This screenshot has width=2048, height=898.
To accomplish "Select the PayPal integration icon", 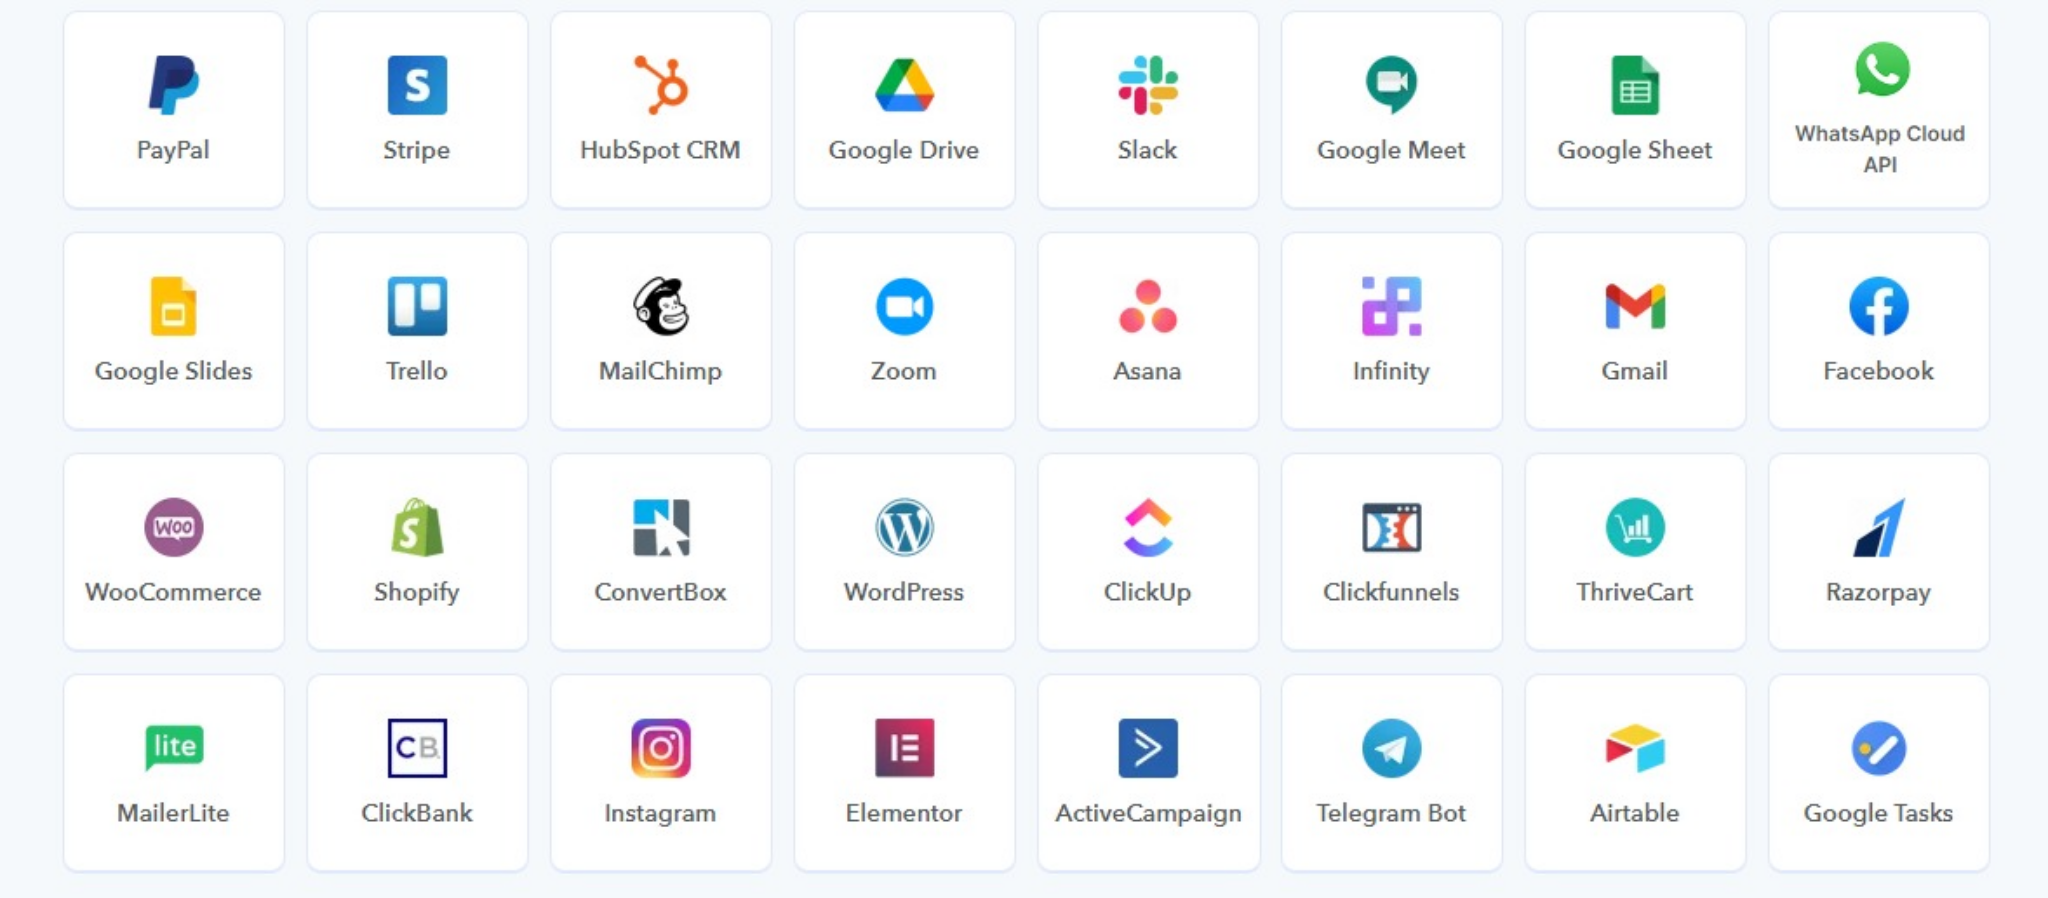I will (173, 85).
